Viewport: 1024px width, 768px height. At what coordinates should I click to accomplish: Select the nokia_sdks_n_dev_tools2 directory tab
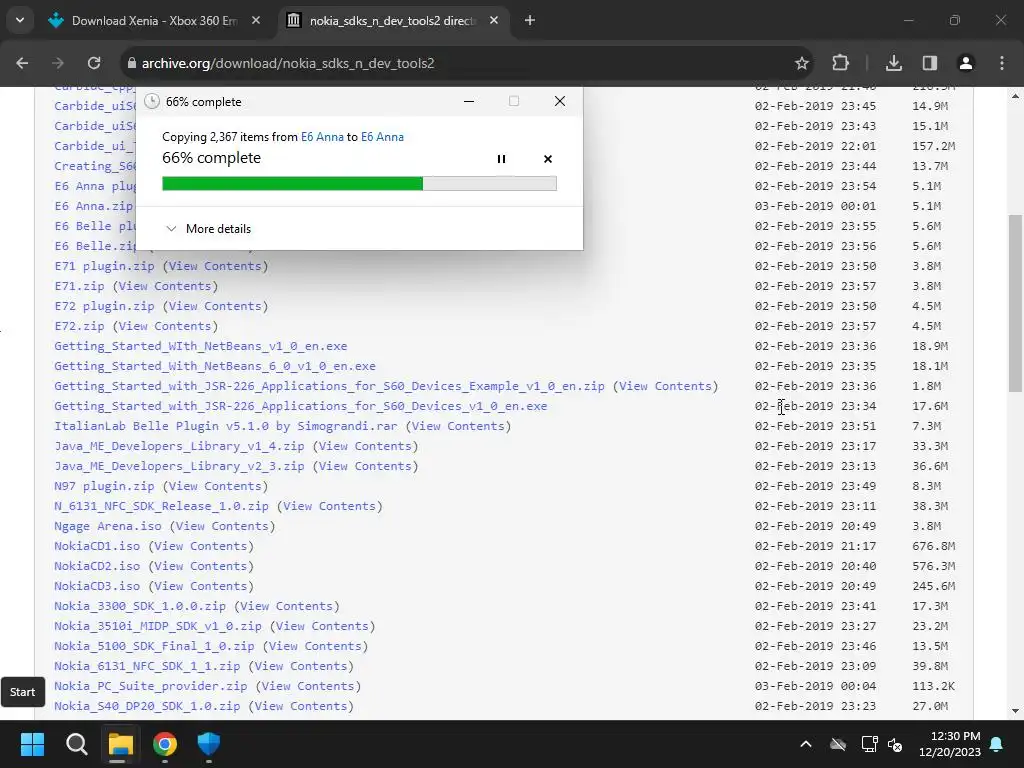pyautogui.click(x=393, y=21)
